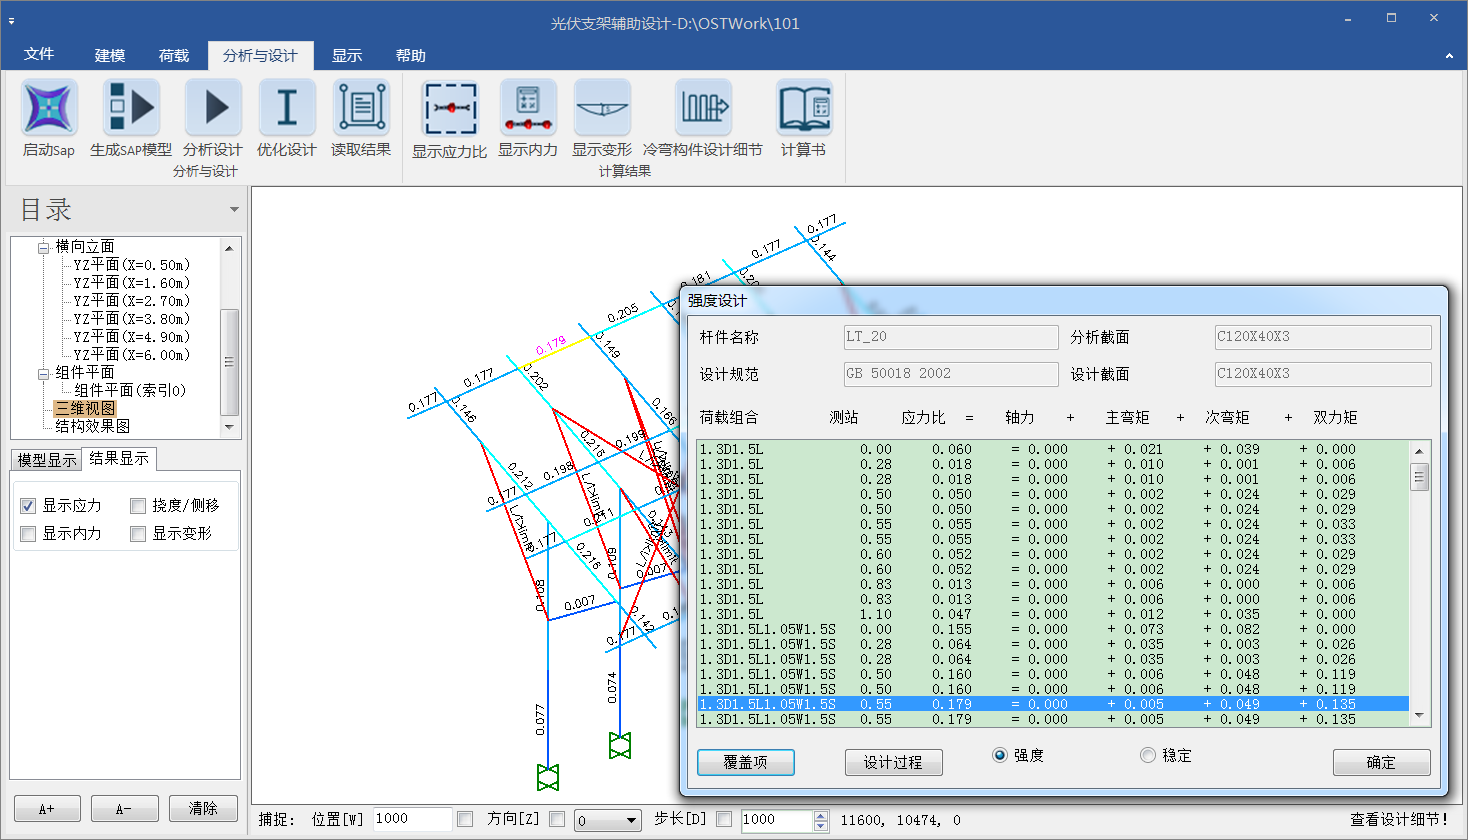
Task: Open the 计算书 report icon
Action: pos(804,109)
